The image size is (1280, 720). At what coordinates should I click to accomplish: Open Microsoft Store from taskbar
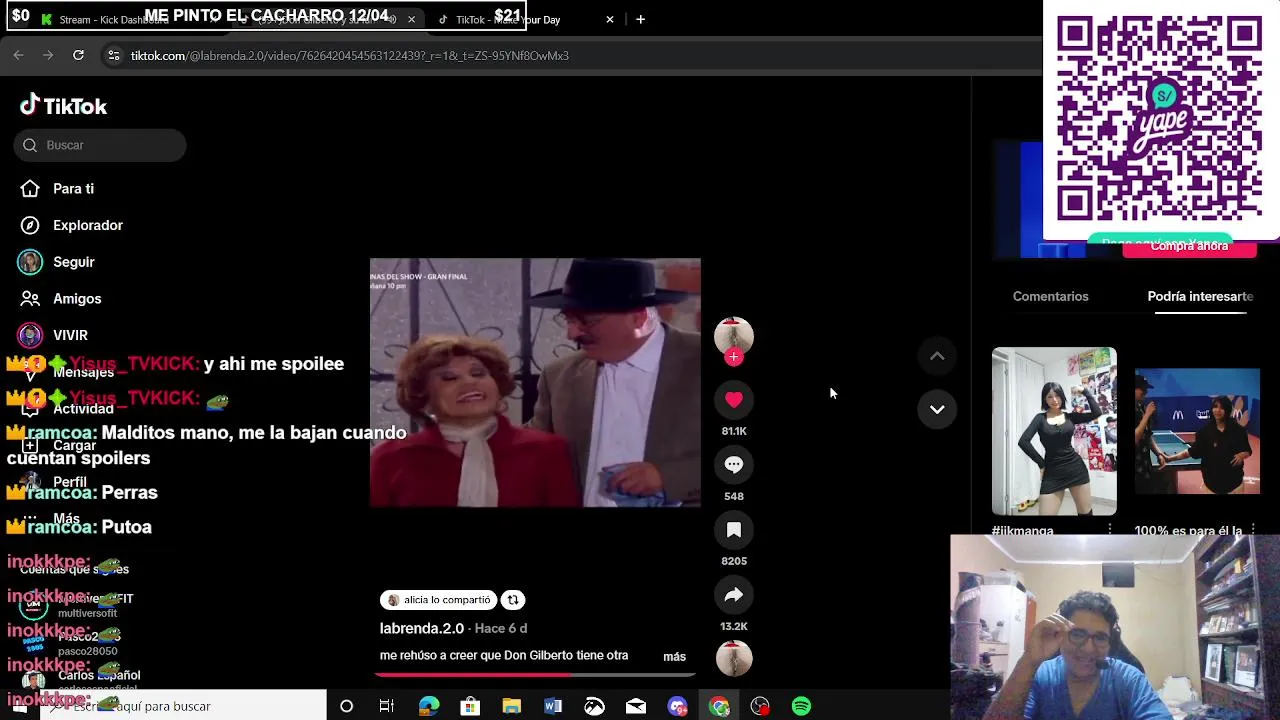point(470,706)
